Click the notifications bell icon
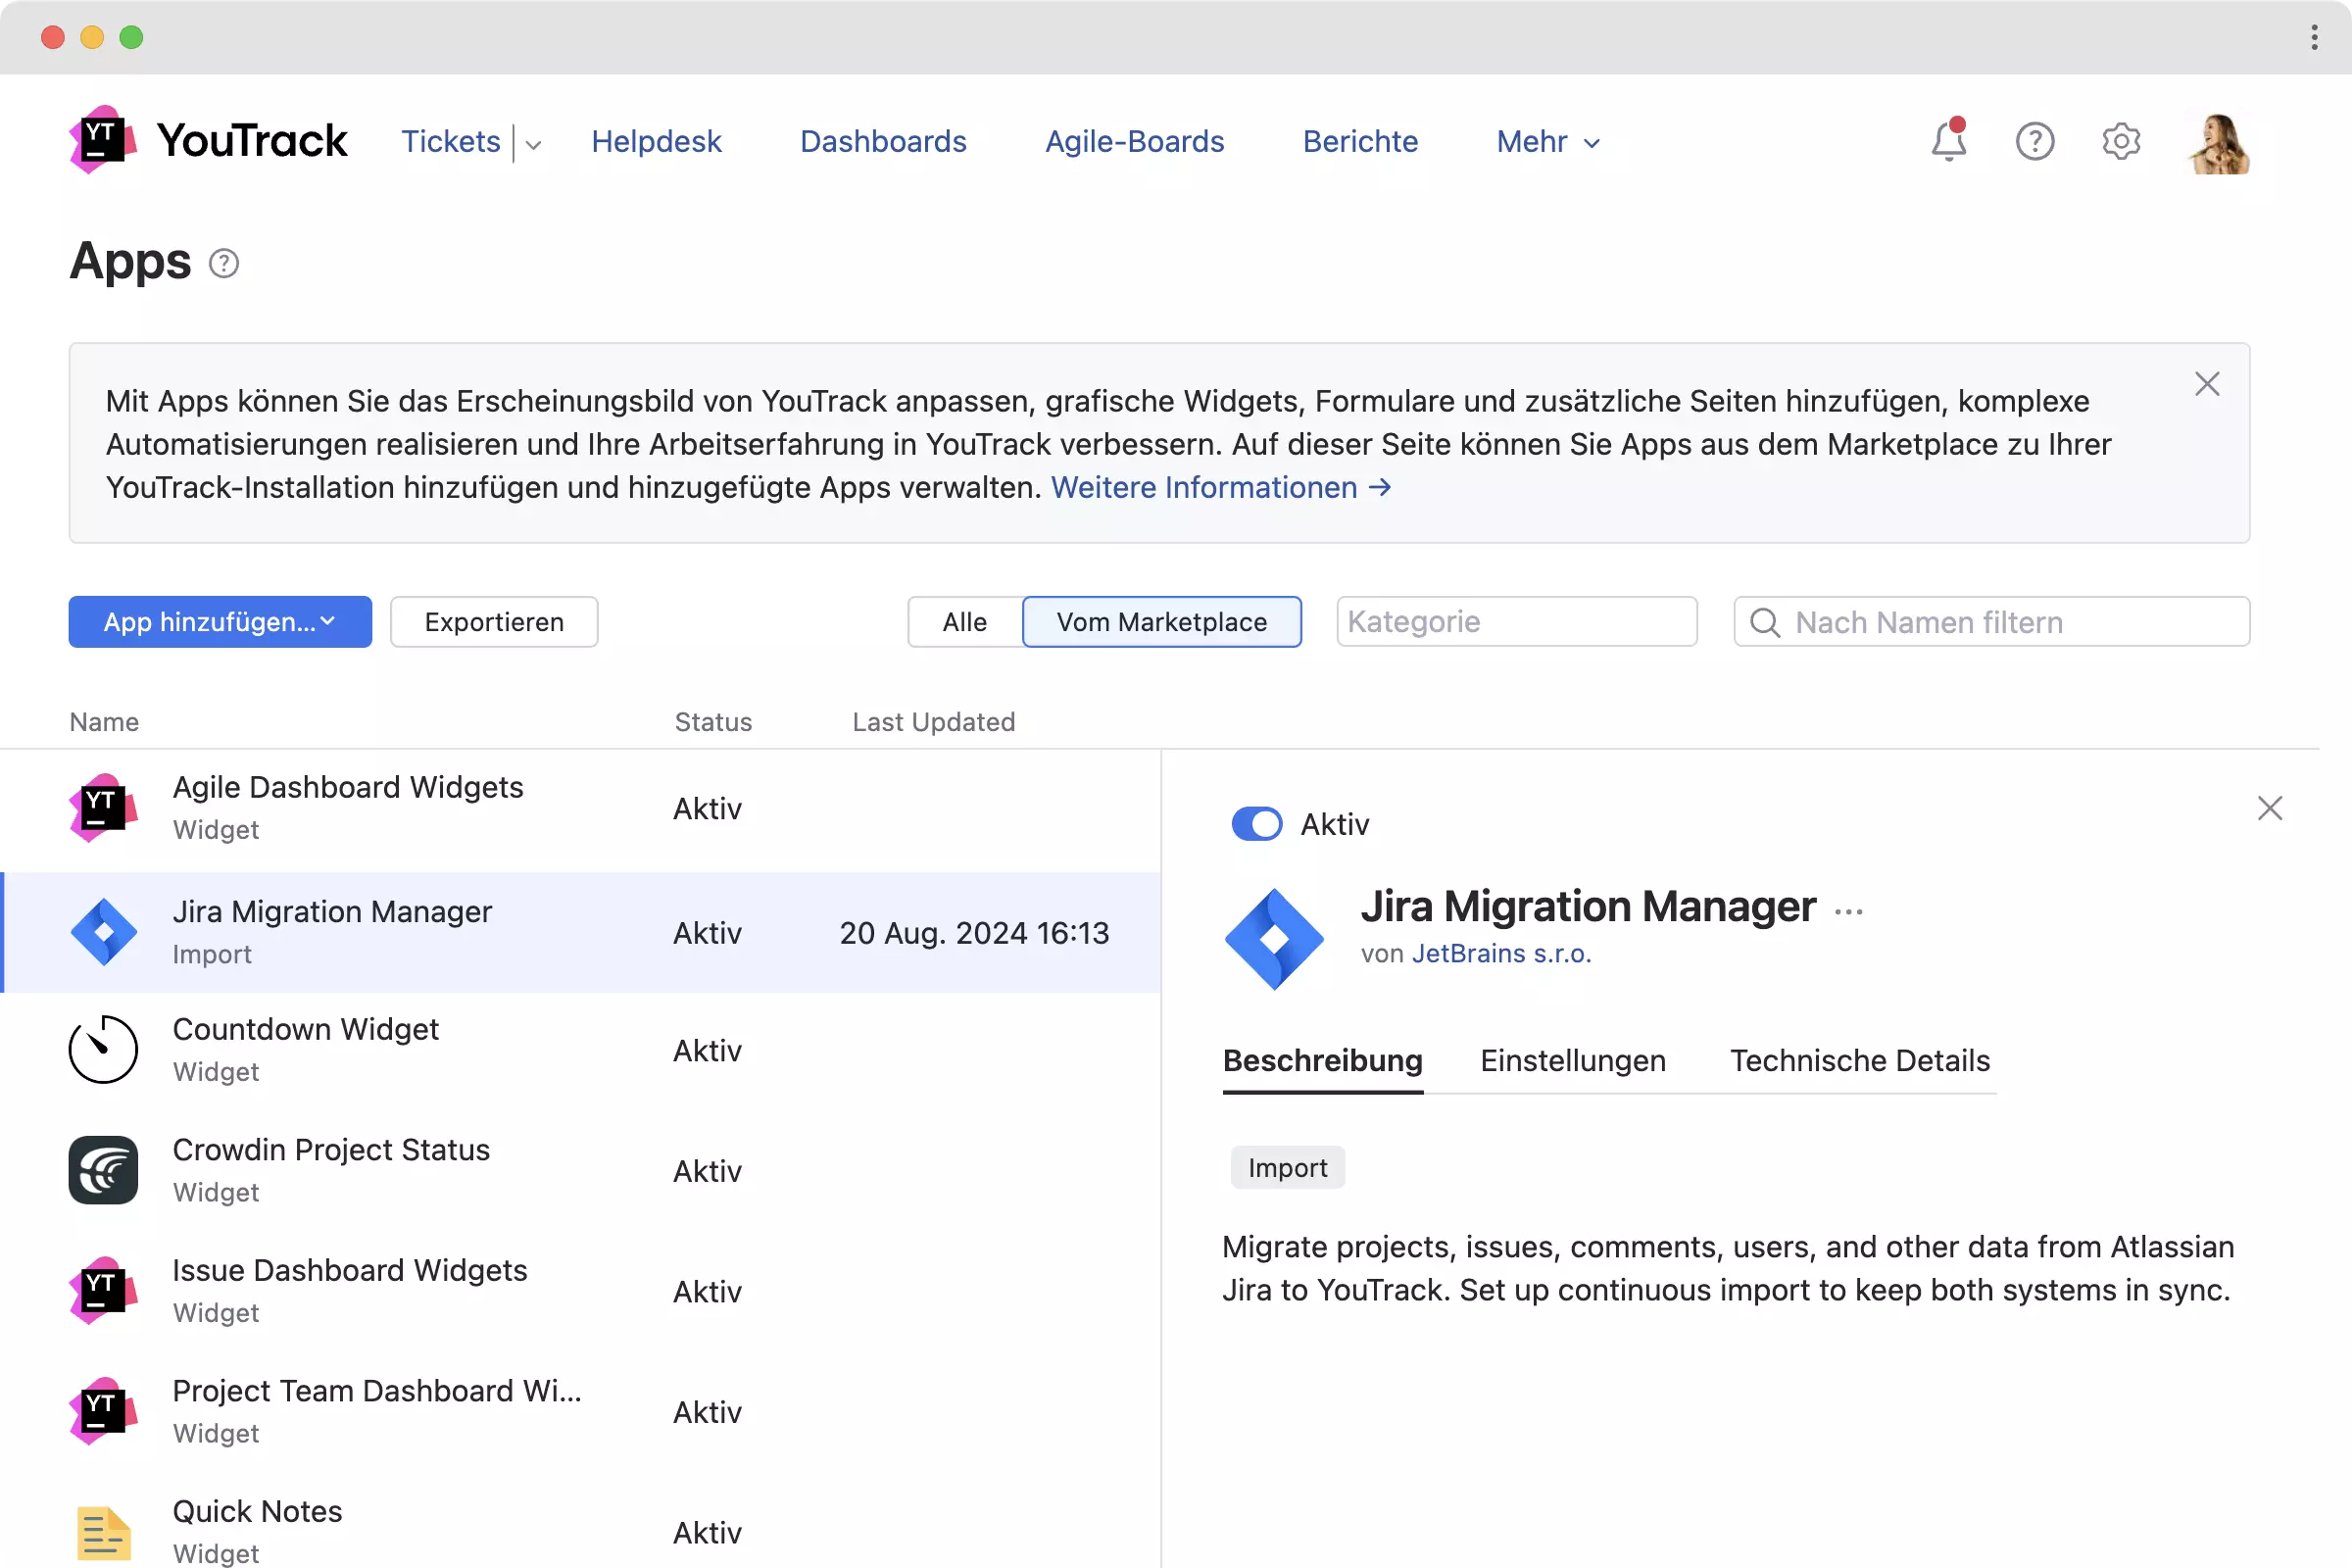 [1947, 141]
